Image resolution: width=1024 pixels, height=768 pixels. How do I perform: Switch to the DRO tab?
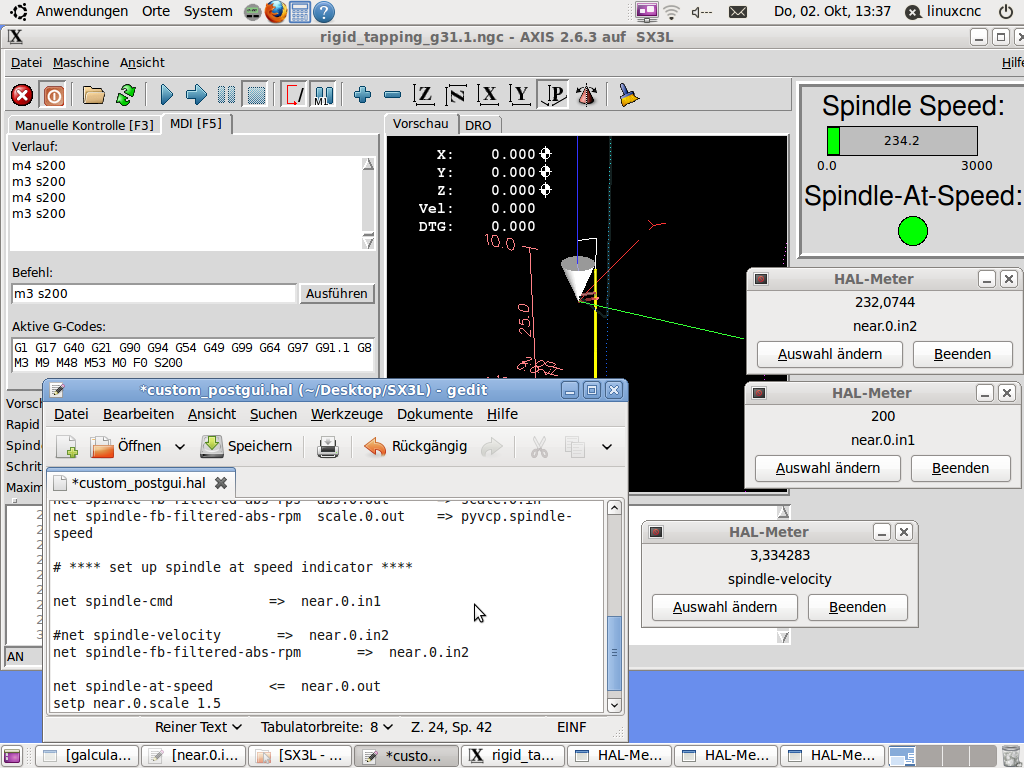pyautogui.click(x=478, y=125)
